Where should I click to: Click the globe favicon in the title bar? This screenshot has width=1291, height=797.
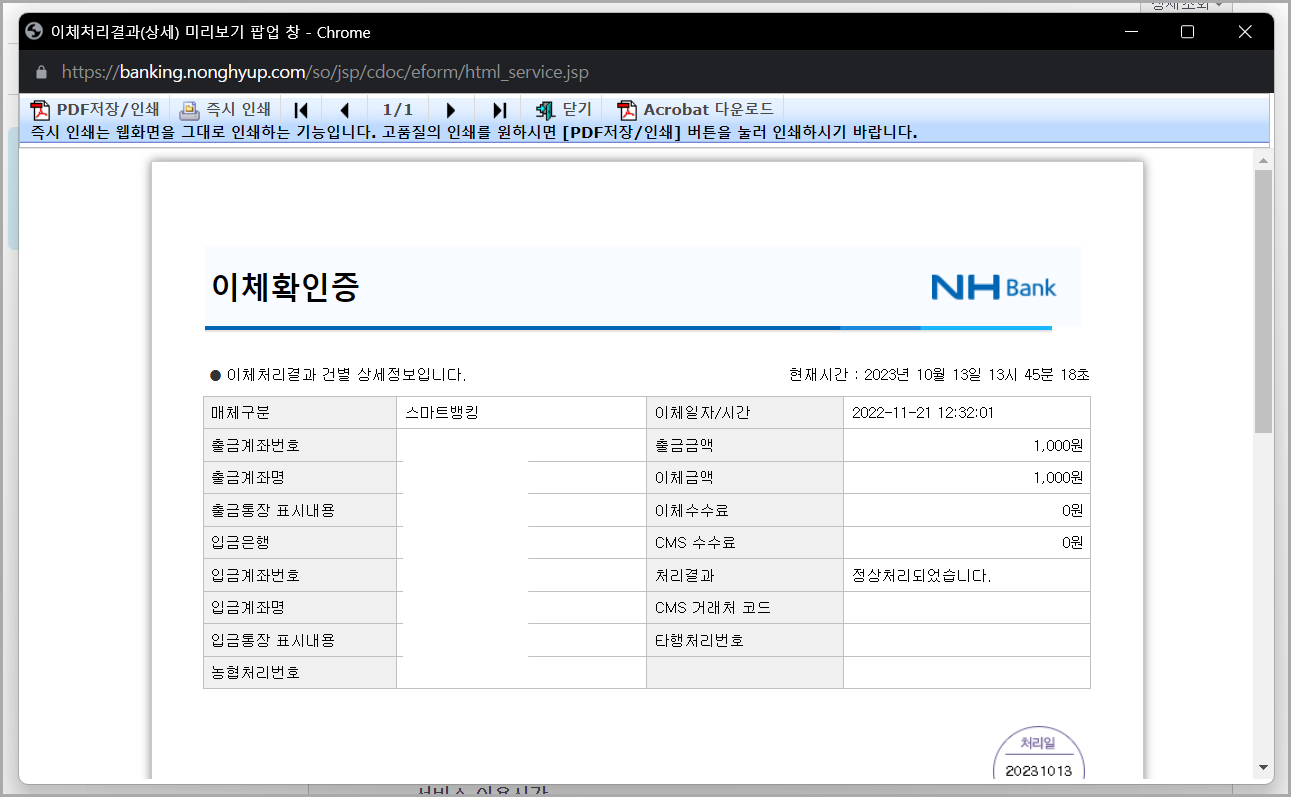33,32
